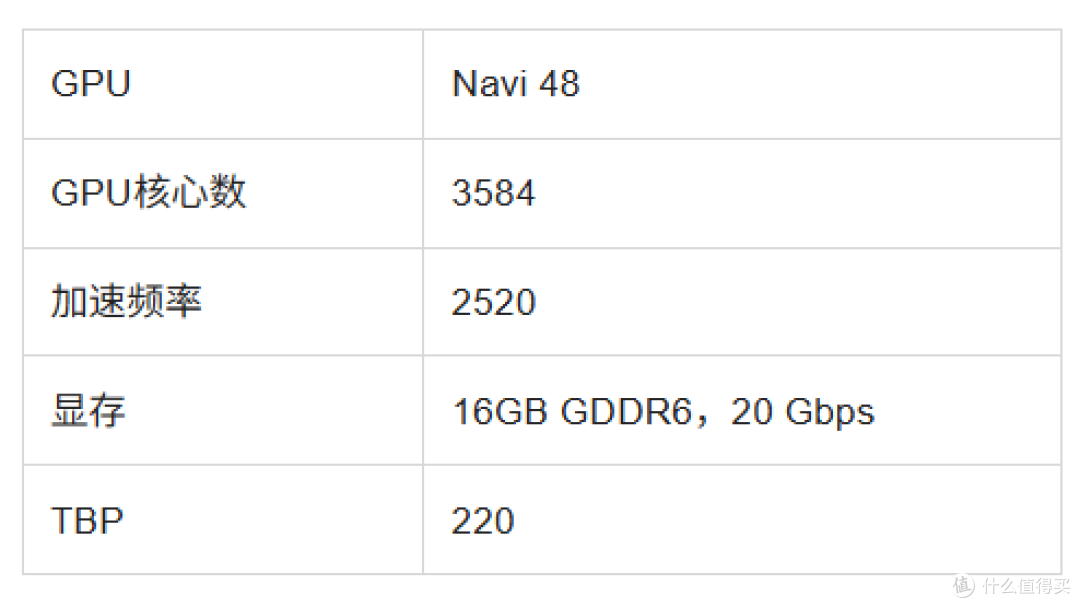Click the number 48 in Navi 48
1080x608 pixels.
click(559, 84)
